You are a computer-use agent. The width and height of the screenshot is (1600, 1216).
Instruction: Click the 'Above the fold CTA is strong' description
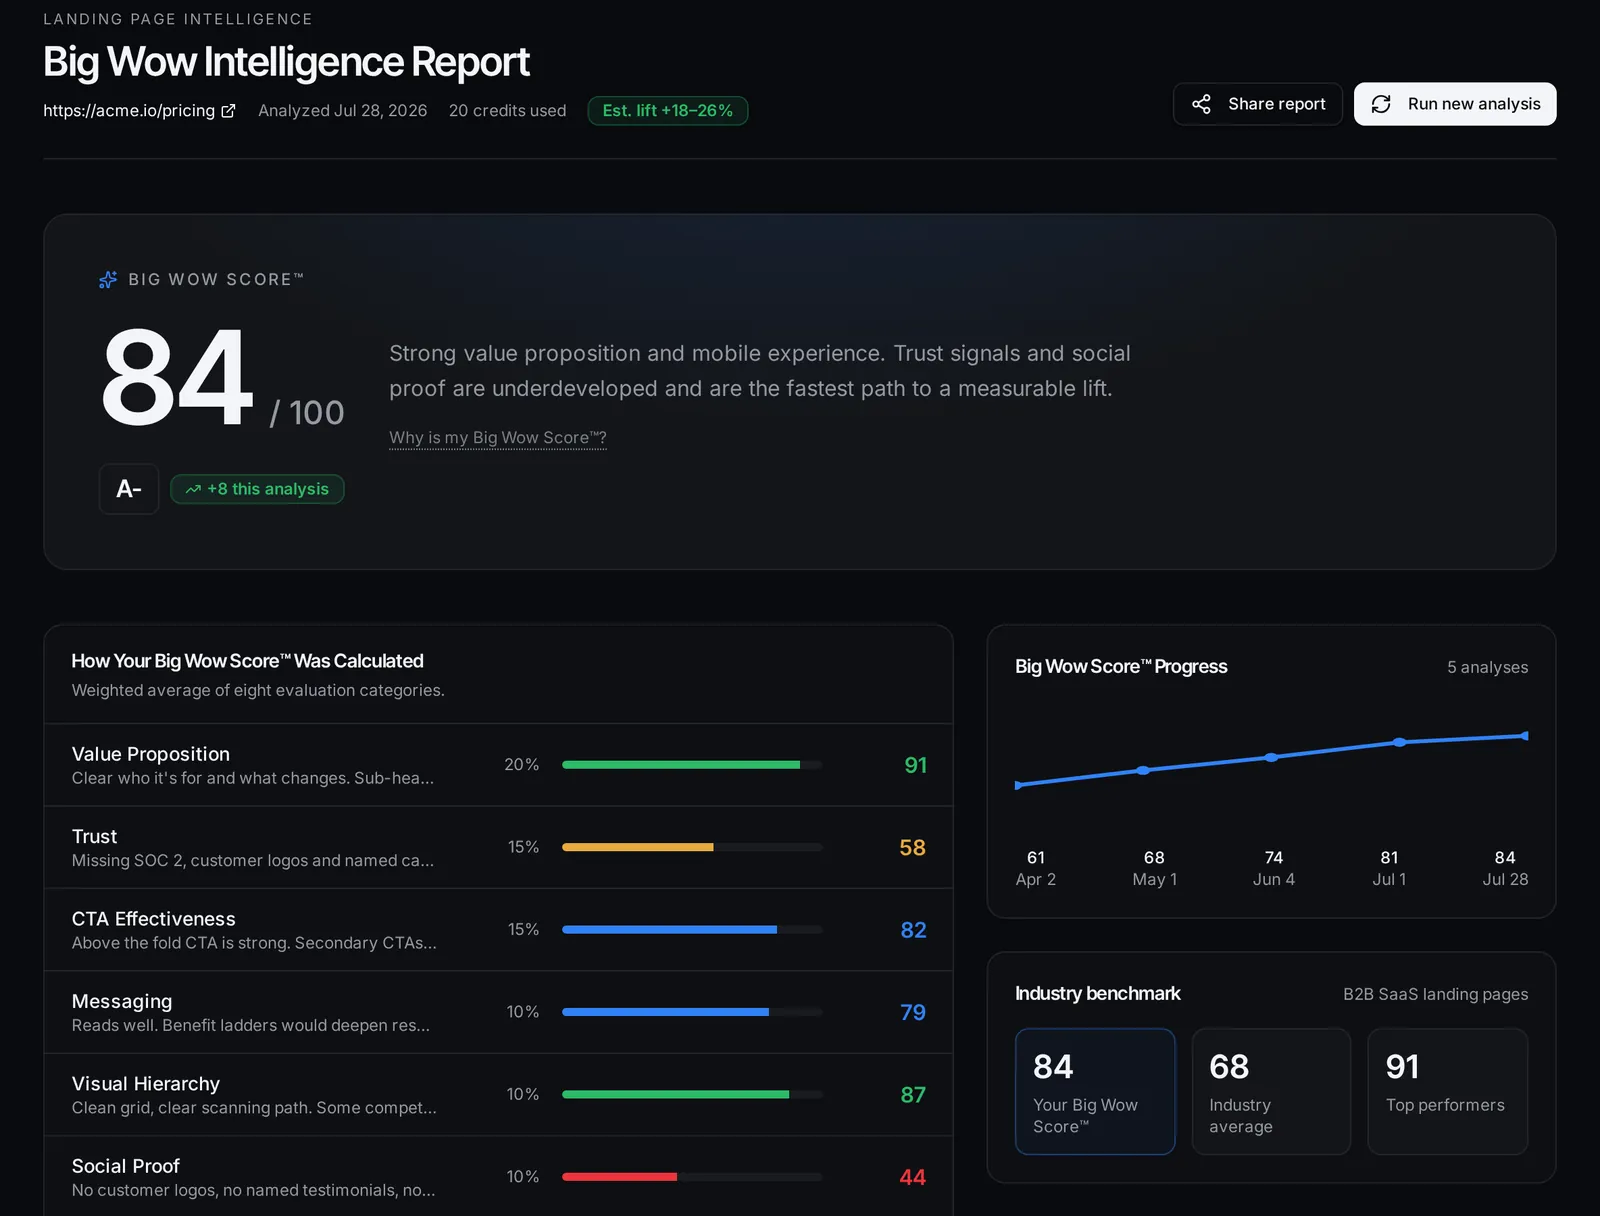coord(254,943)
